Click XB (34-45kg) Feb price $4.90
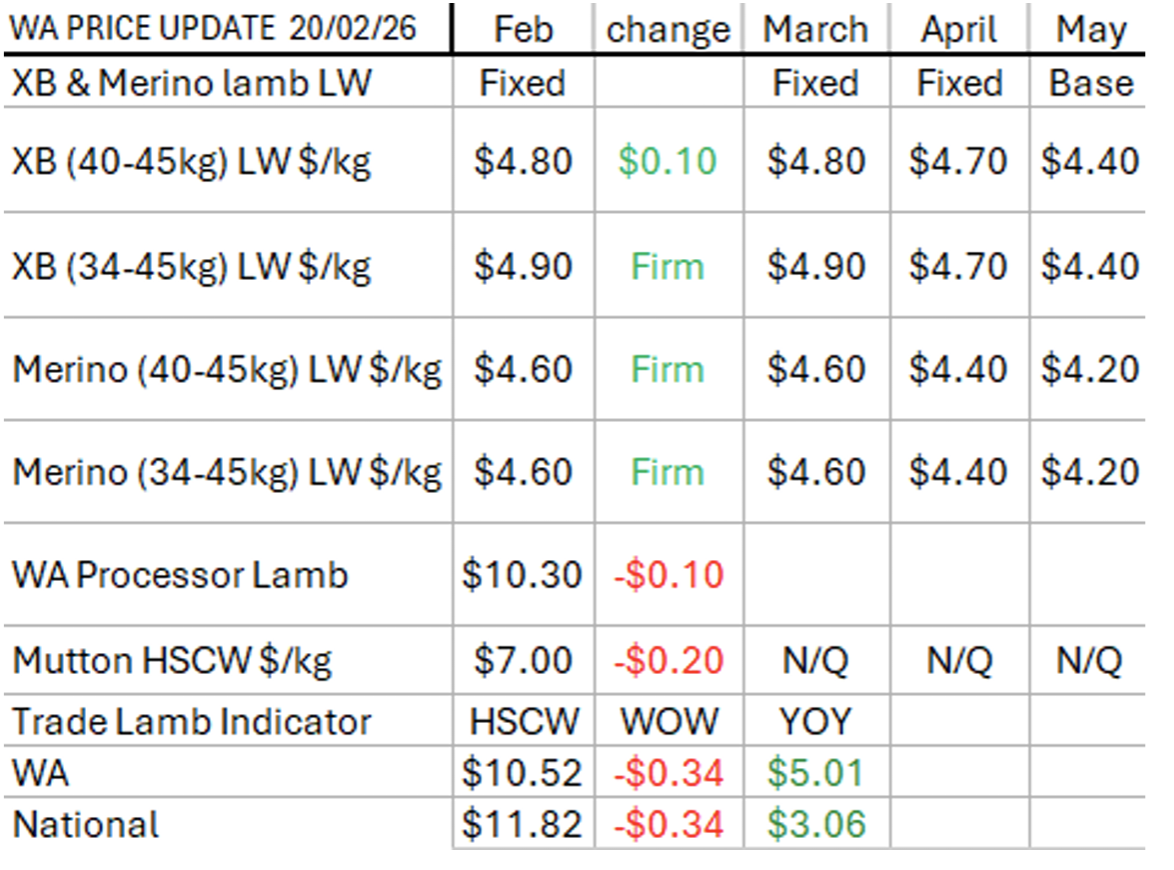Image resolution: width=1174 pixels, height=870 pixels. click(523, 267)
